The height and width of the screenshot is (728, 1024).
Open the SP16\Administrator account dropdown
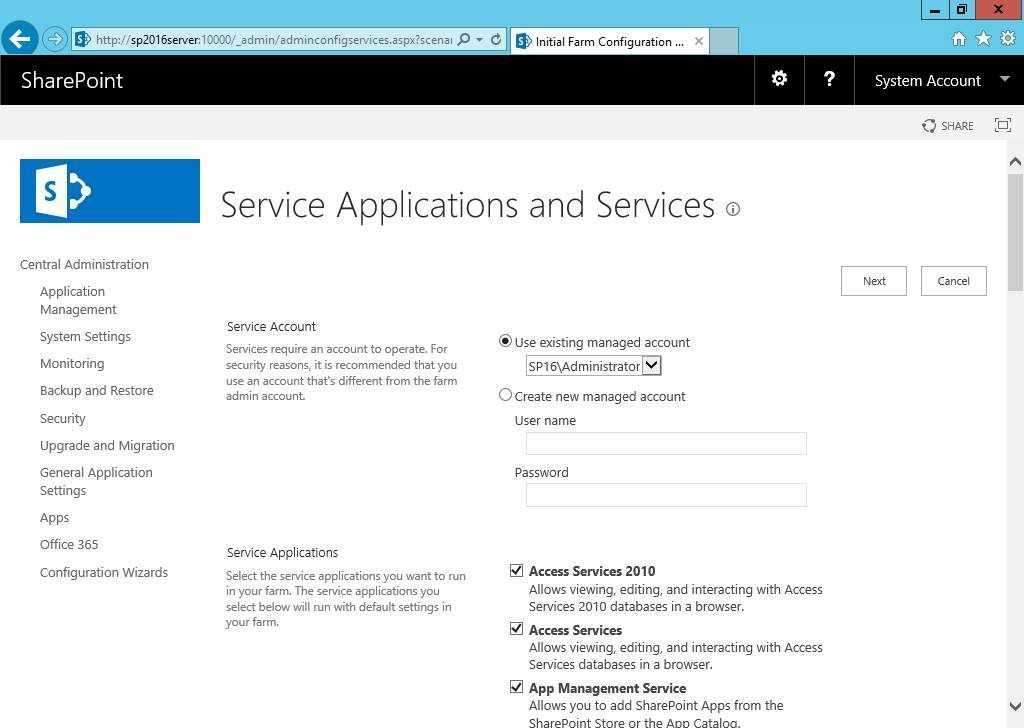click(x=594, y=366)
